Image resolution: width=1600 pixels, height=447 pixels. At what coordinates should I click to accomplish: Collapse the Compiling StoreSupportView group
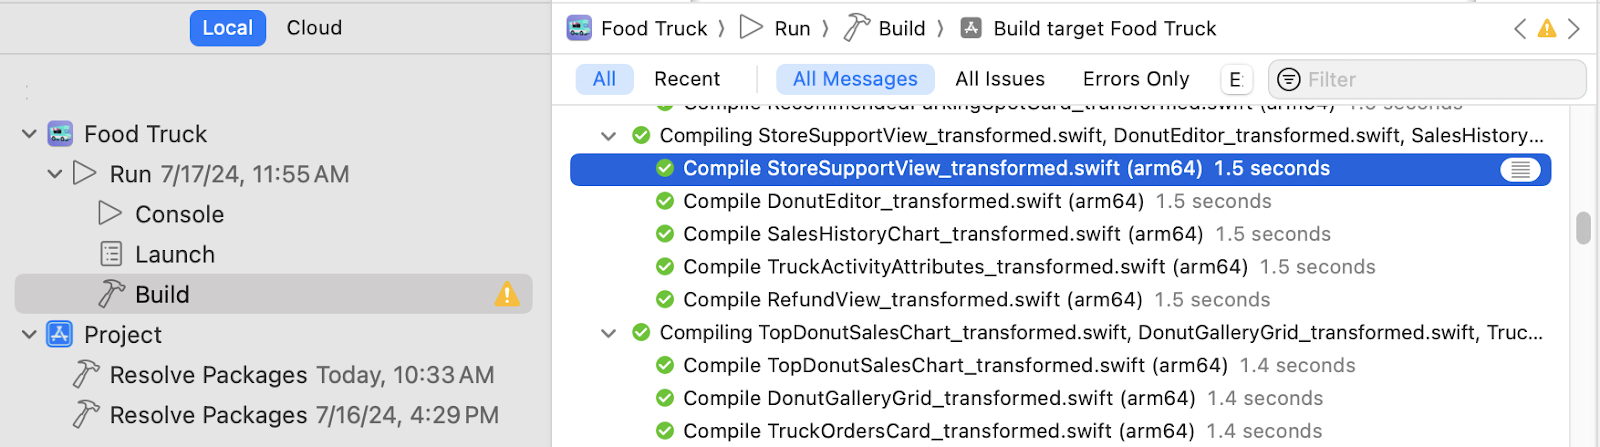(x=608, y=135)
